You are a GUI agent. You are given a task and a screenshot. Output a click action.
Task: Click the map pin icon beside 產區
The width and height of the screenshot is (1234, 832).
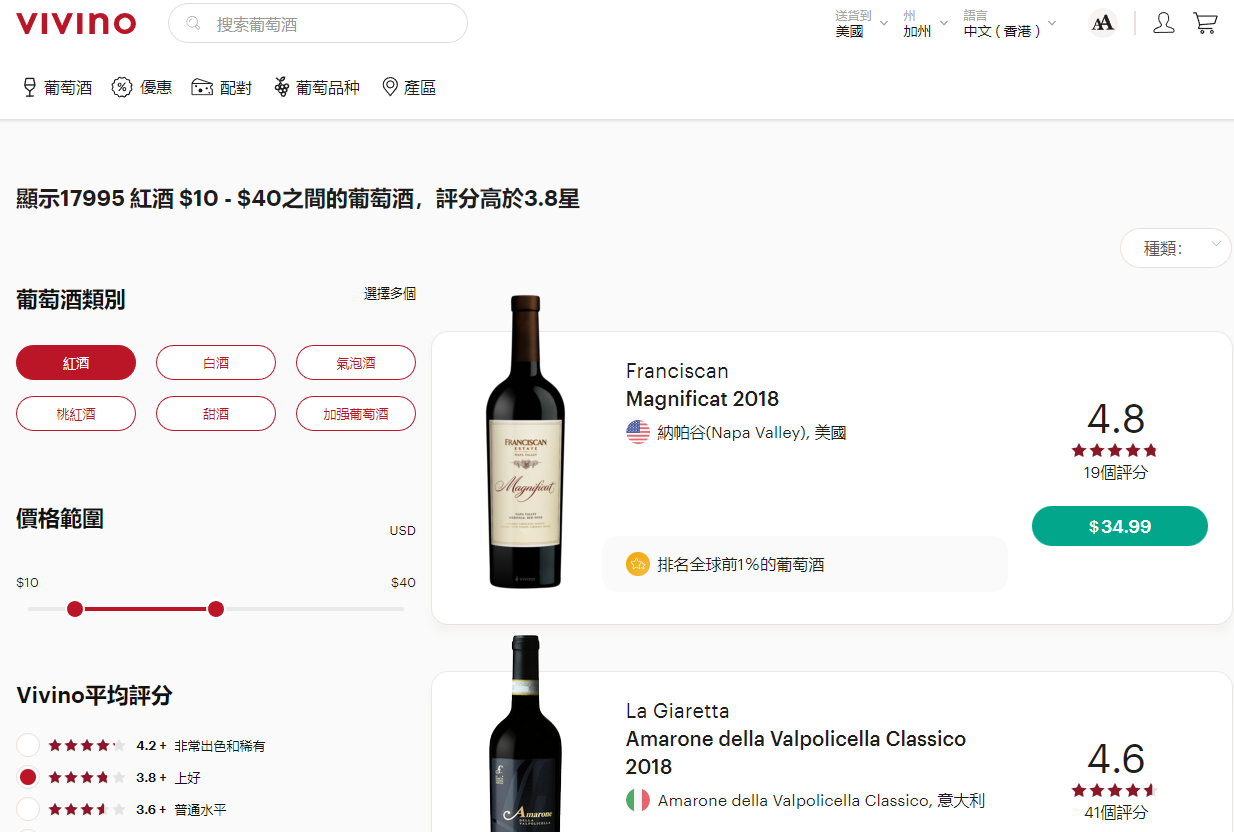(x=391, y=87)
